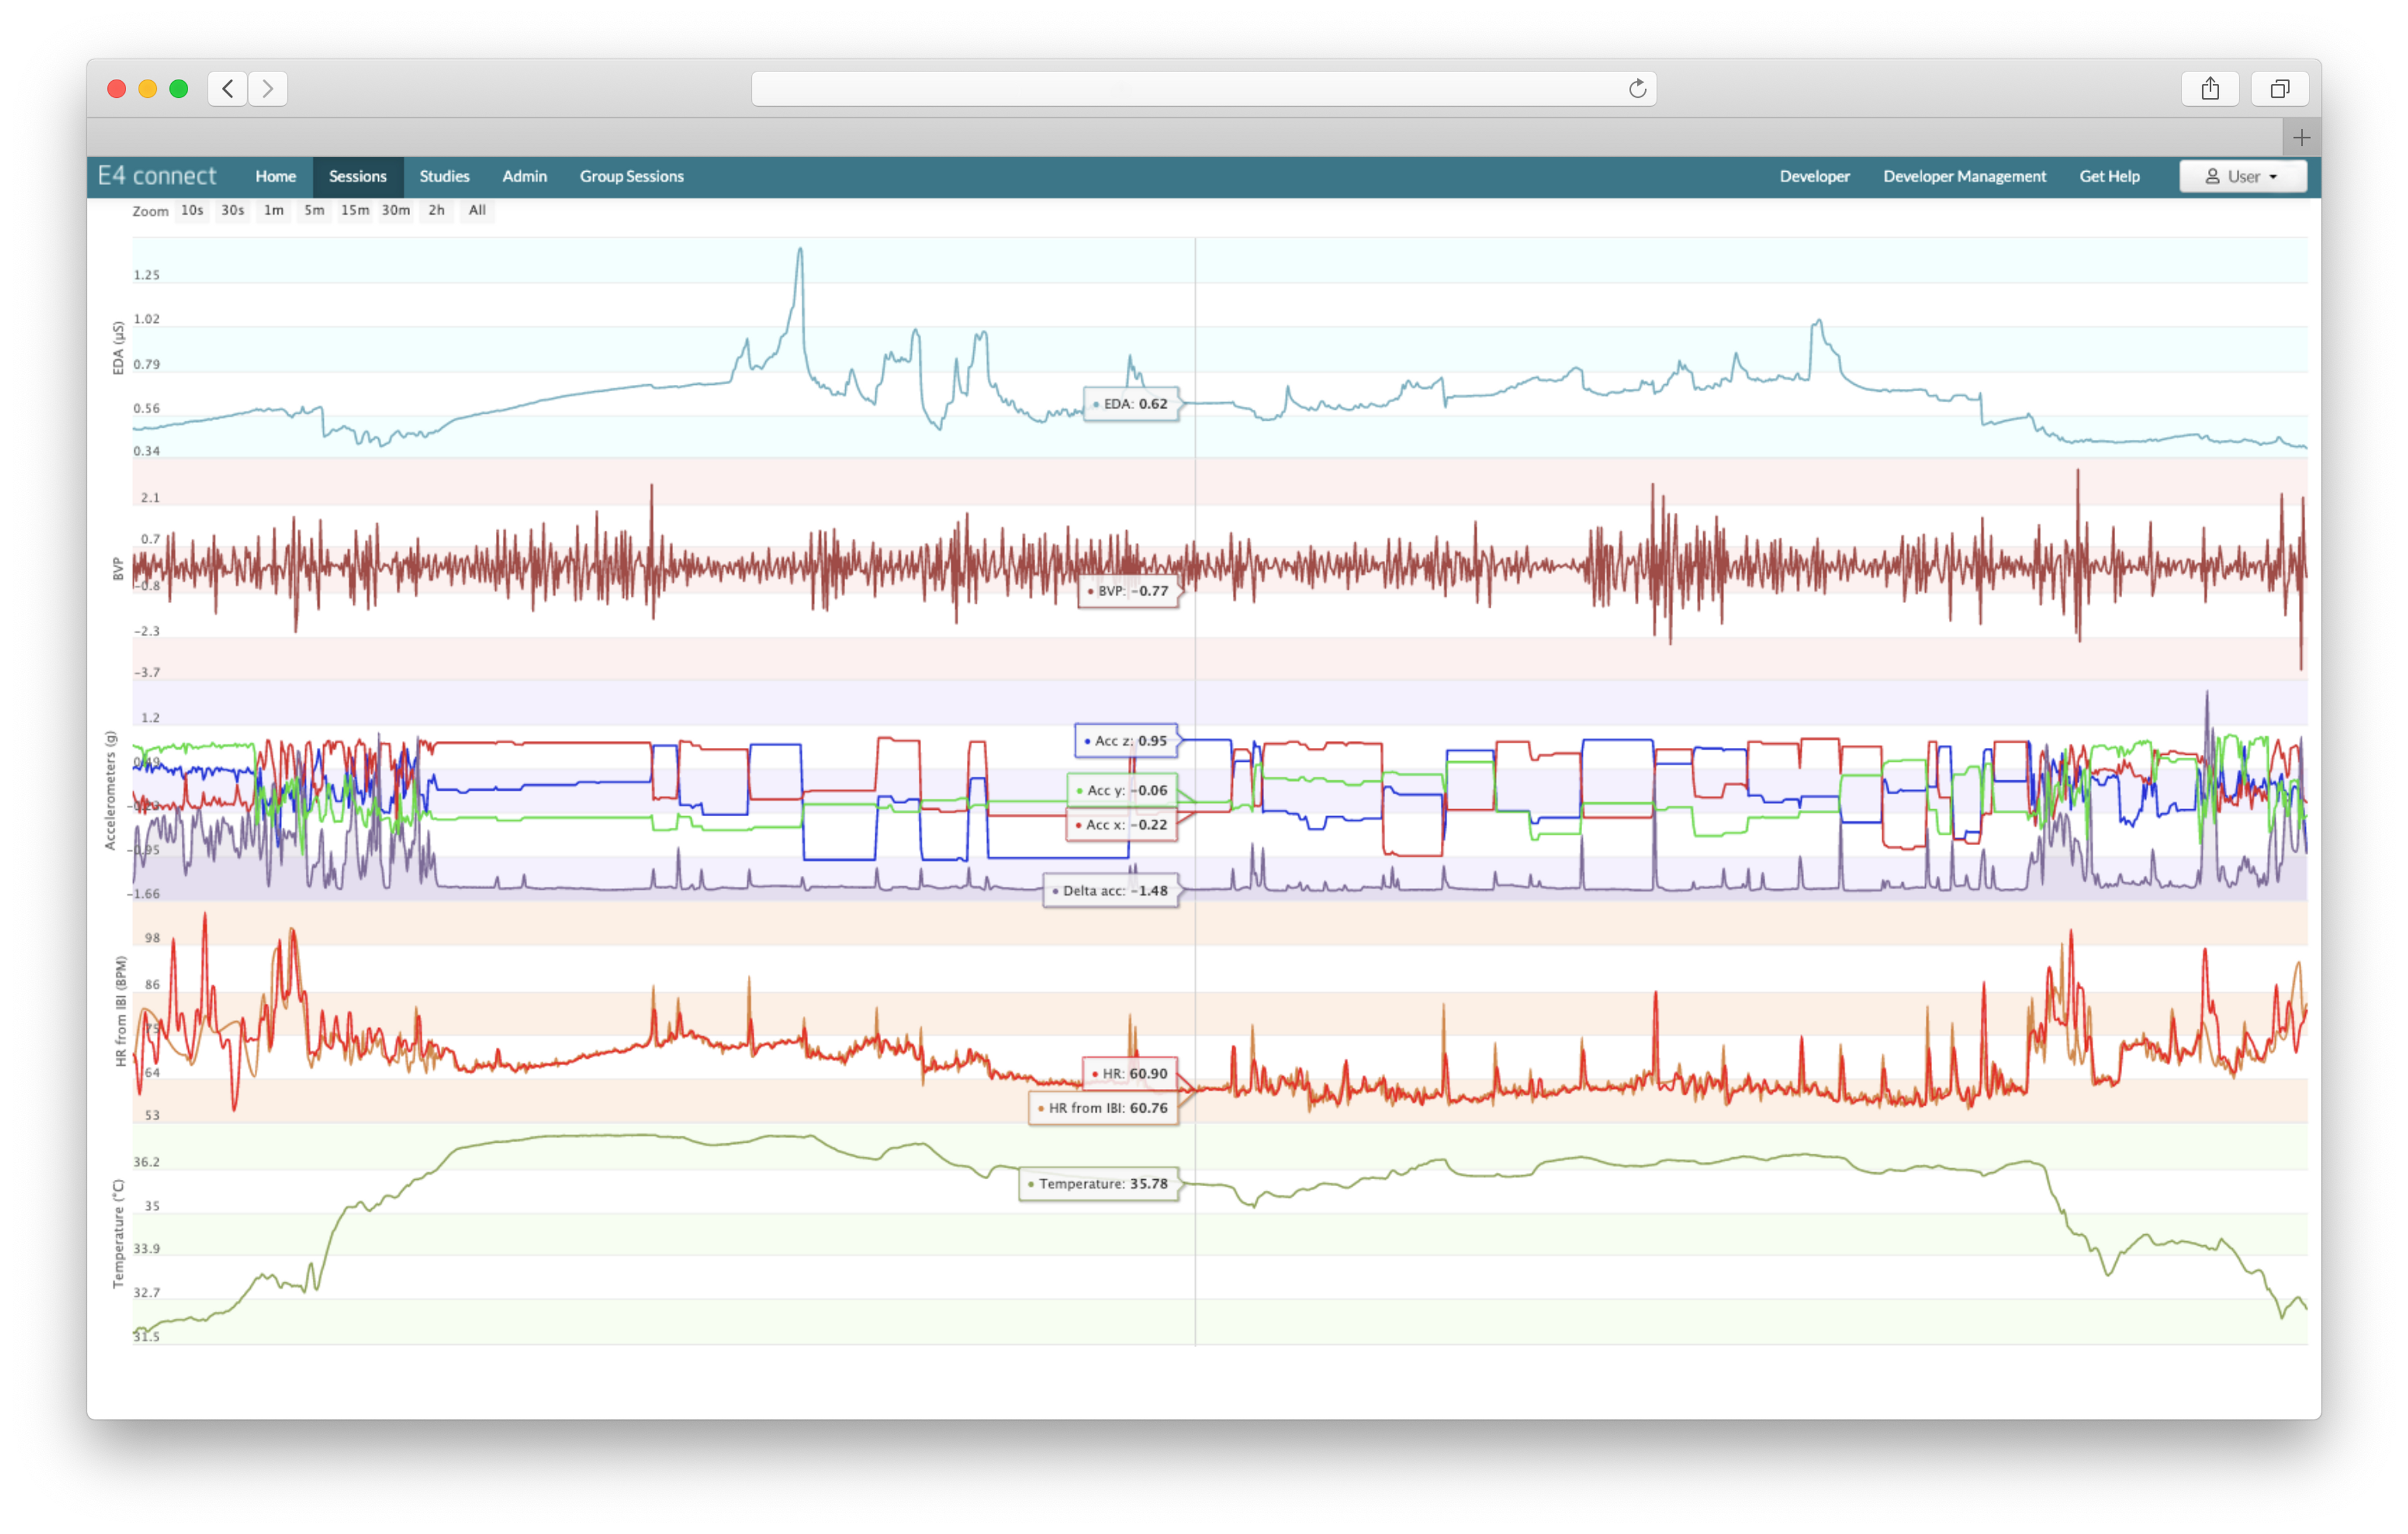
Task: Open the Studies menu item
Action: 444,176
